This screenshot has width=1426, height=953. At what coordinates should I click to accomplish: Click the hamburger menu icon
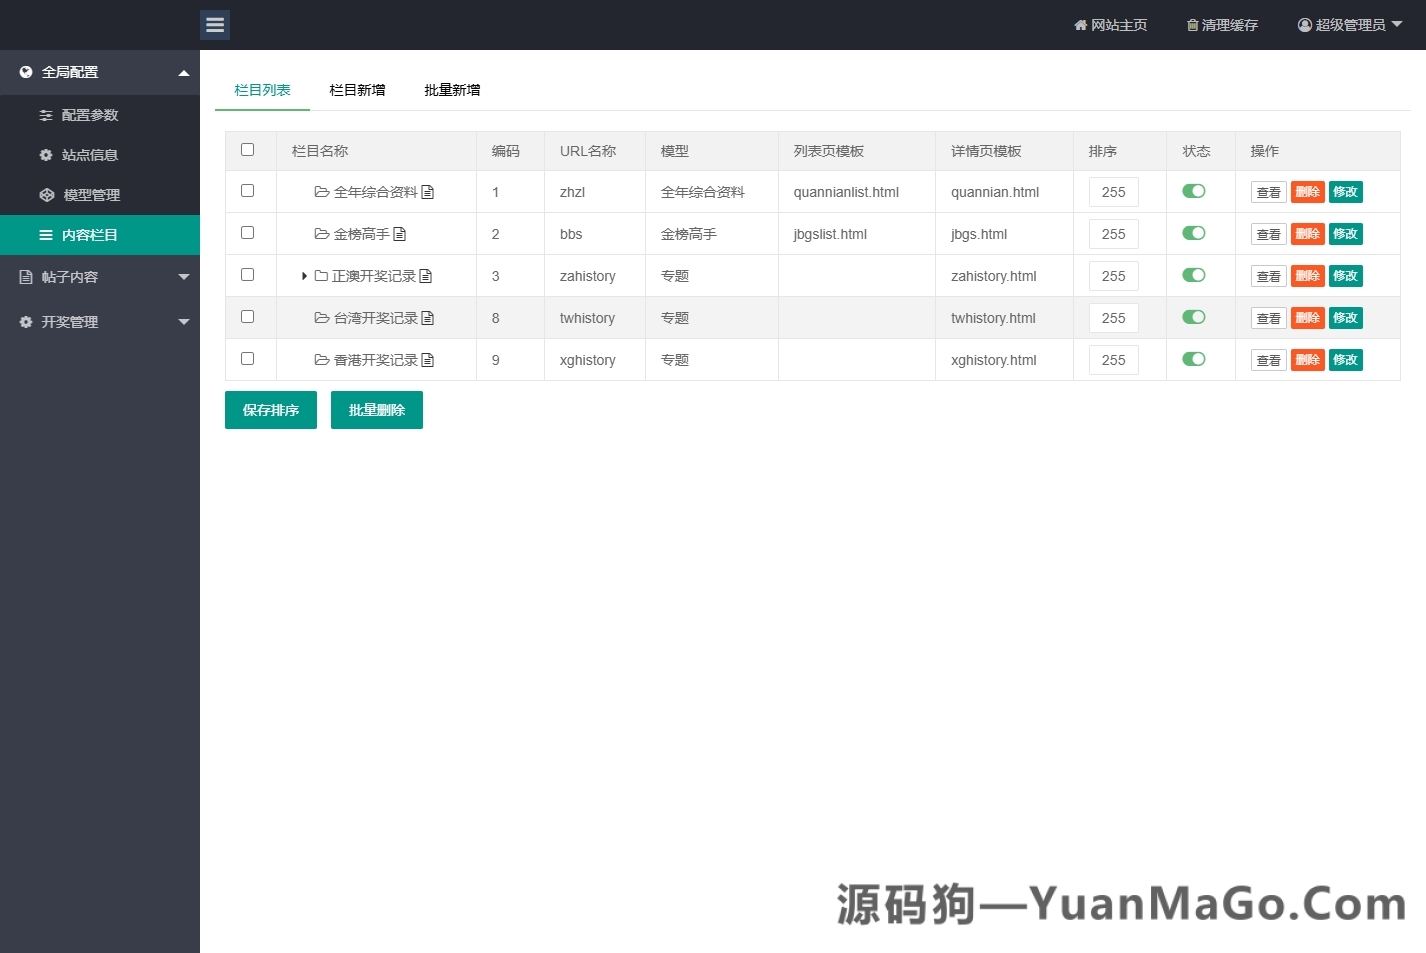pos(215,24)
